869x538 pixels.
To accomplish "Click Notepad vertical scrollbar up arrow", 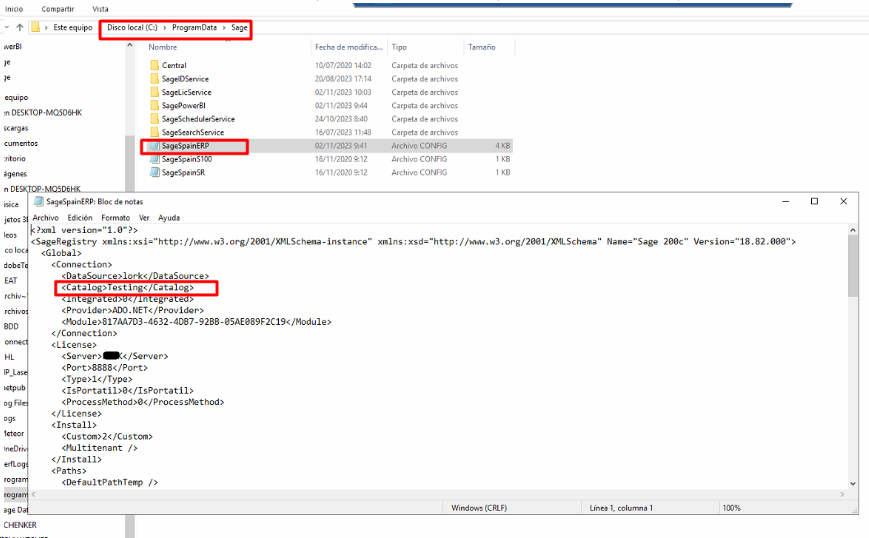I will click(x=853, y=229).
